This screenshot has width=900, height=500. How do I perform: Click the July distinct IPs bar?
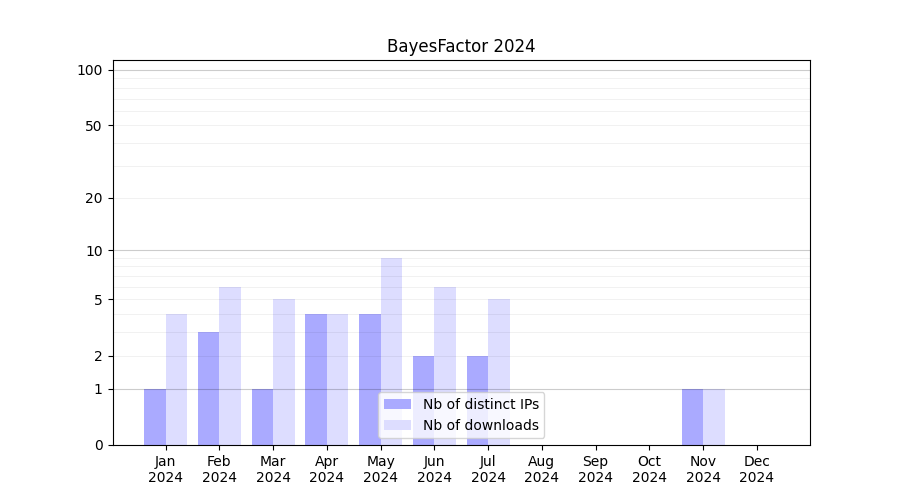coord(477,400)
